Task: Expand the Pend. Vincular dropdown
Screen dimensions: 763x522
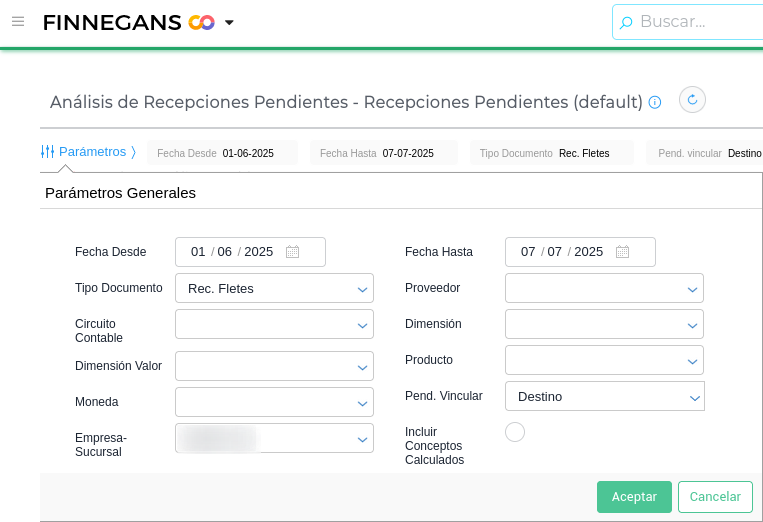Action: [x=694, y=397]
